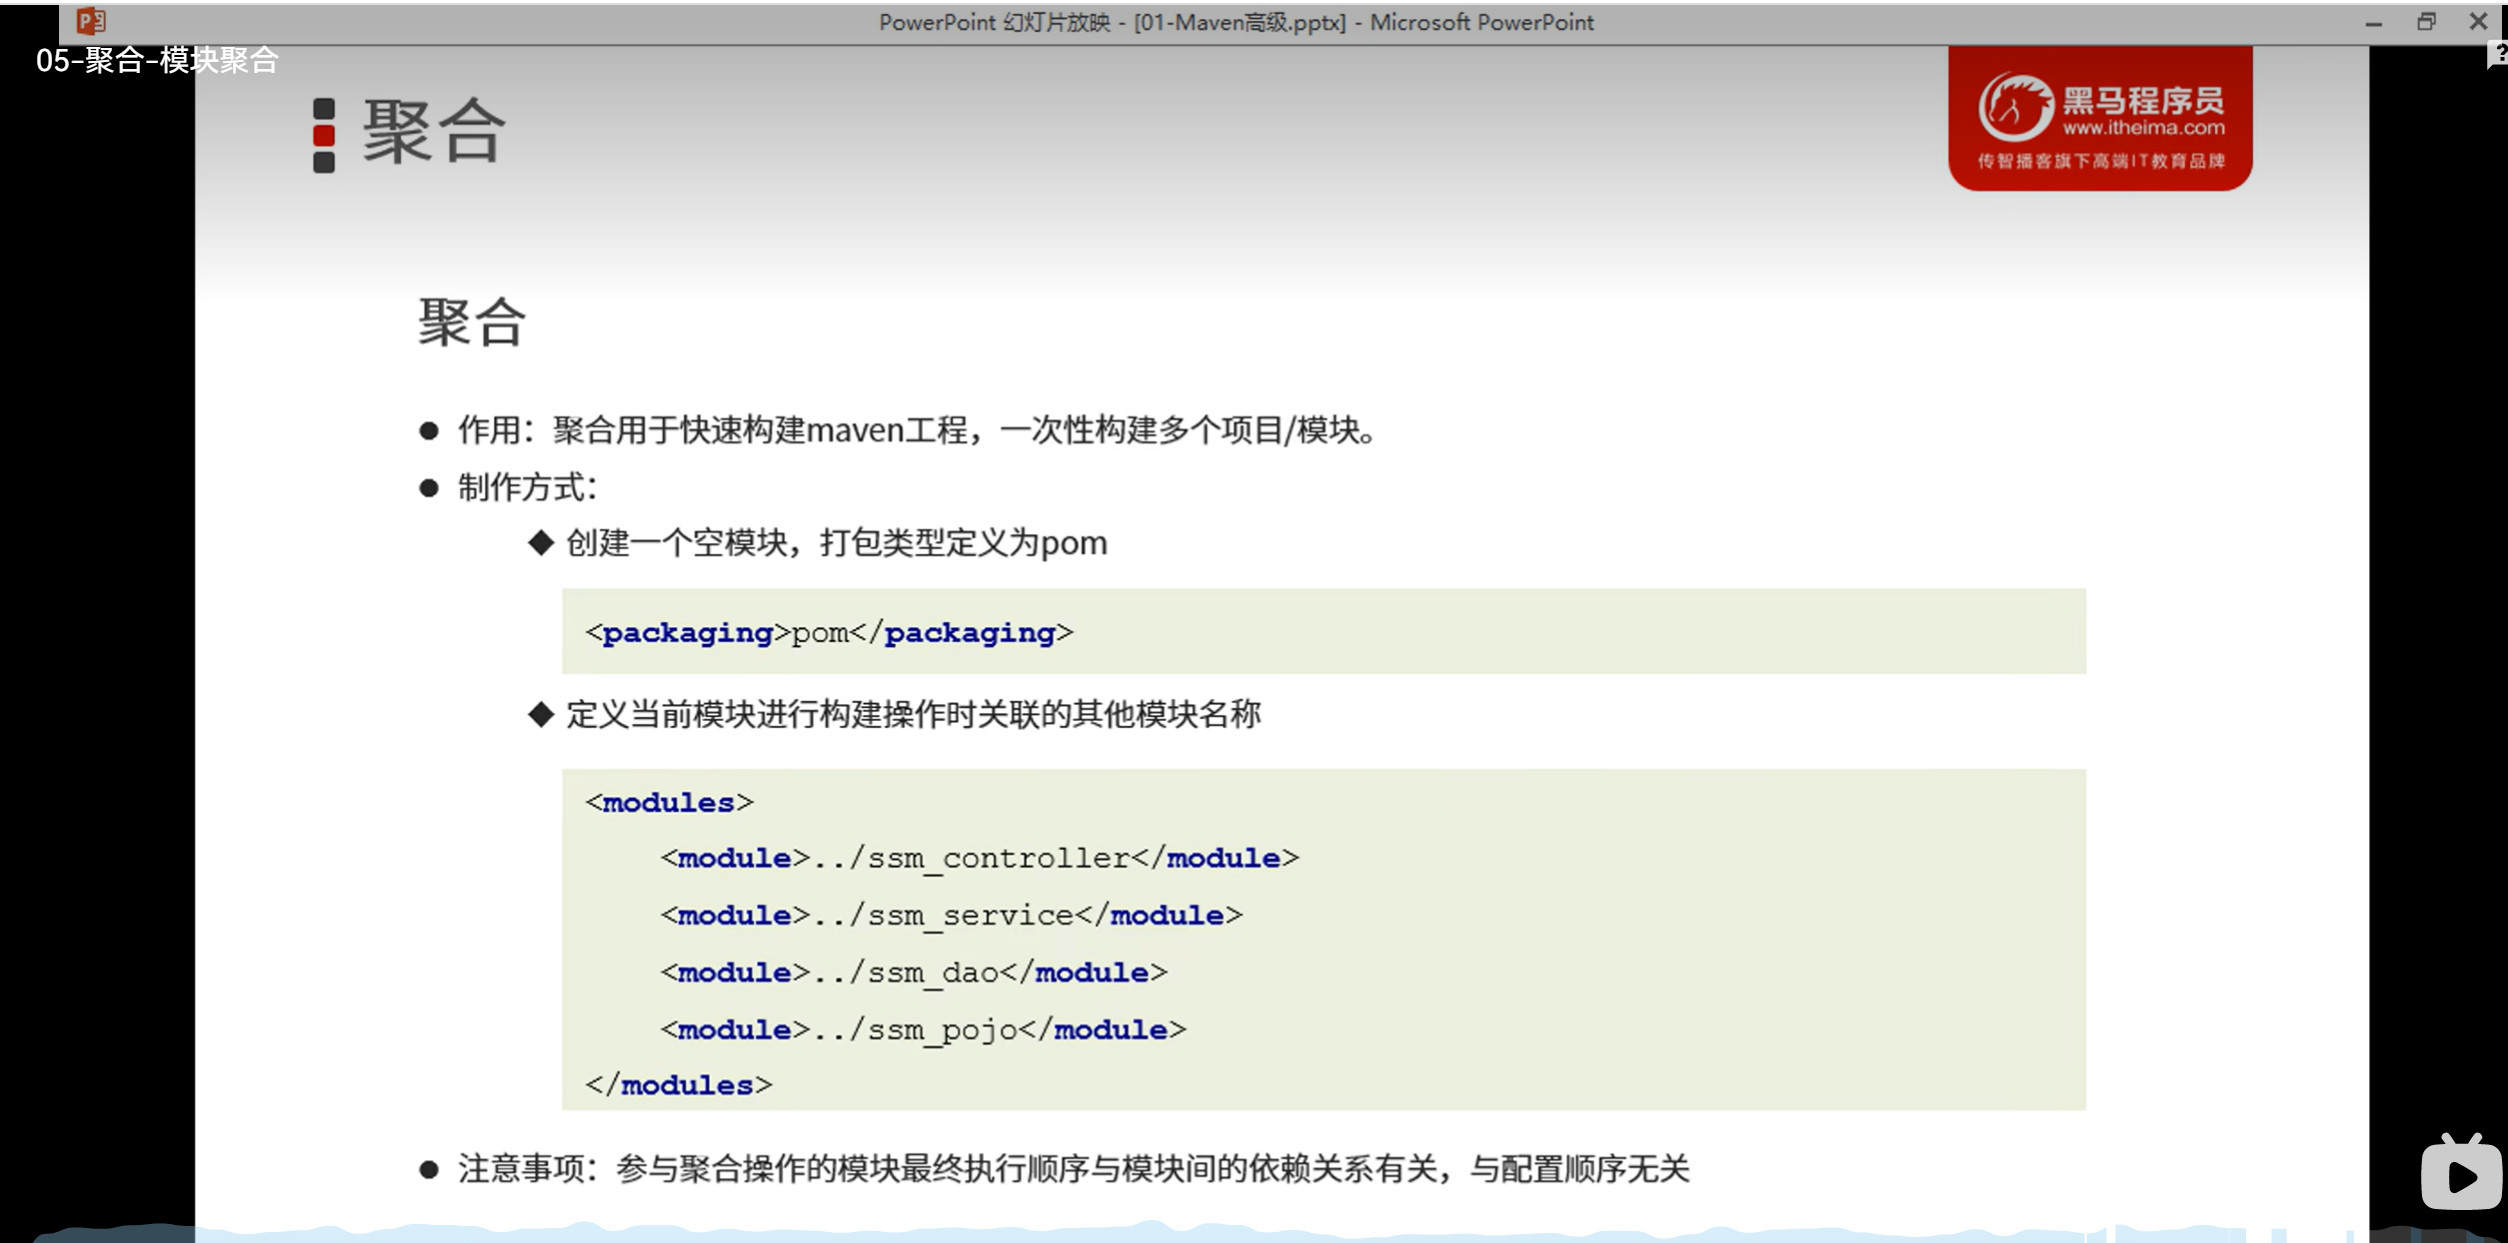The image size is (2508, 1243).
Task: Restore down the PowerPoint window
Action: (2426, 22)
